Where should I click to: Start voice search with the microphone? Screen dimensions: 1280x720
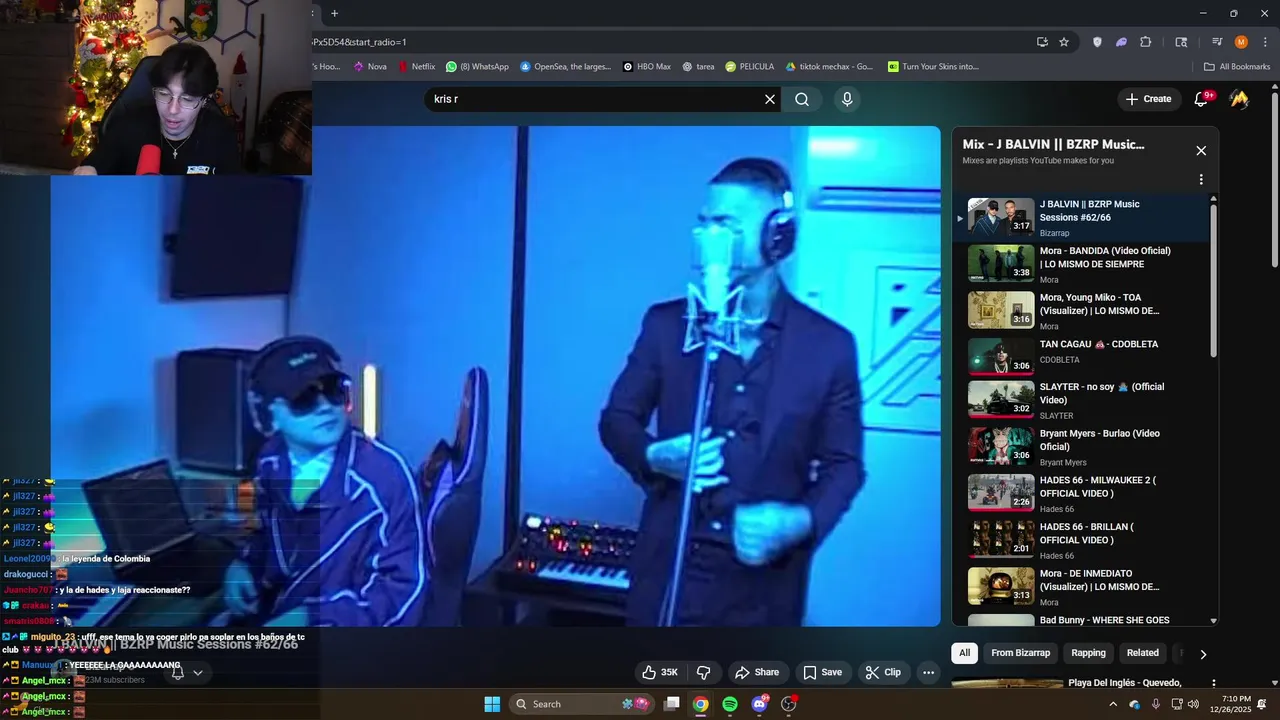(847, 99)
